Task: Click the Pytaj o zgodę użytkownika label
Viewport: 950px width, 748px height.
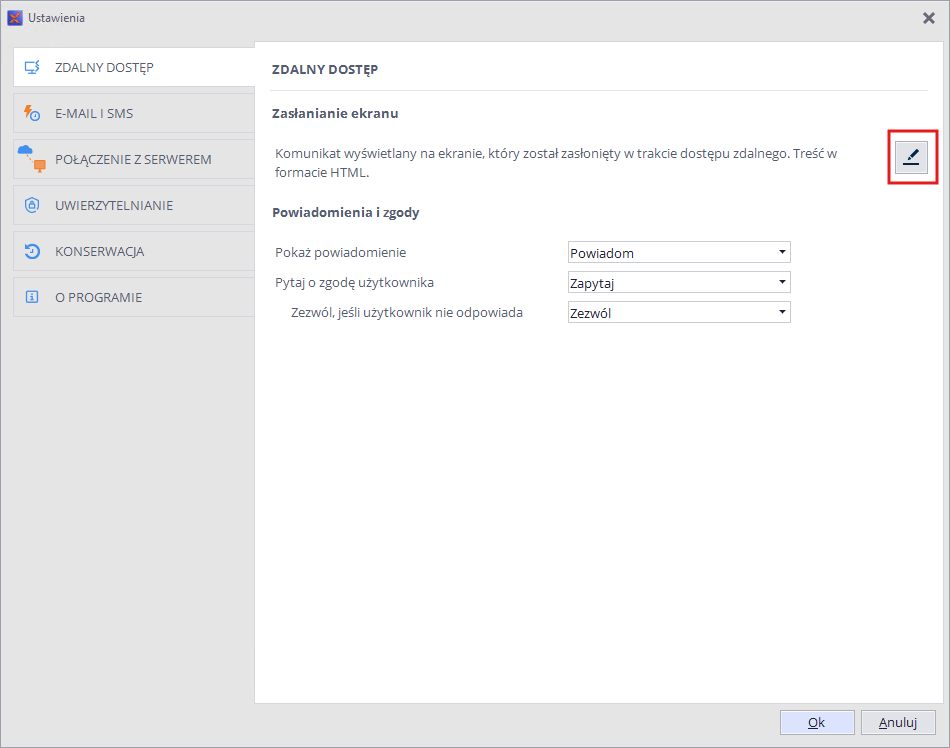Action: point(354,283)
